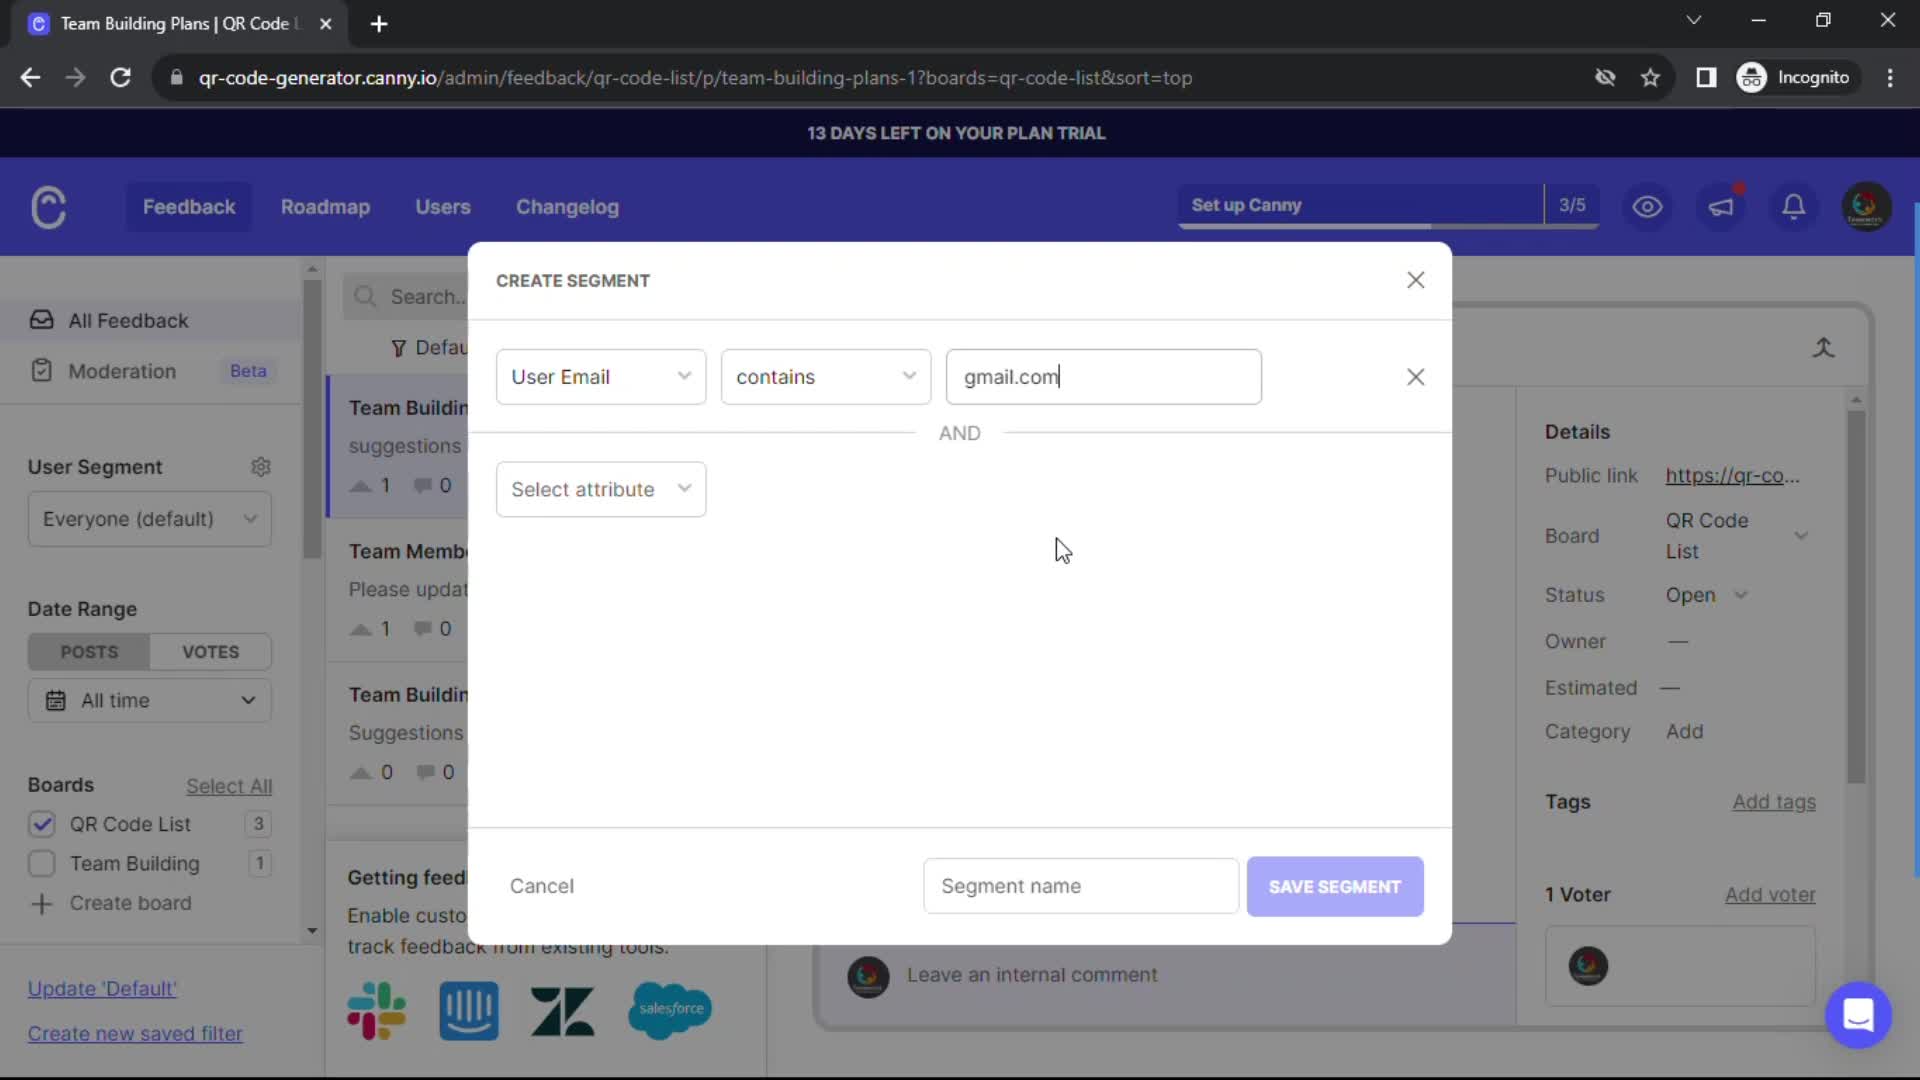Switch to the Changelog tab

click(x=568, y=206)
